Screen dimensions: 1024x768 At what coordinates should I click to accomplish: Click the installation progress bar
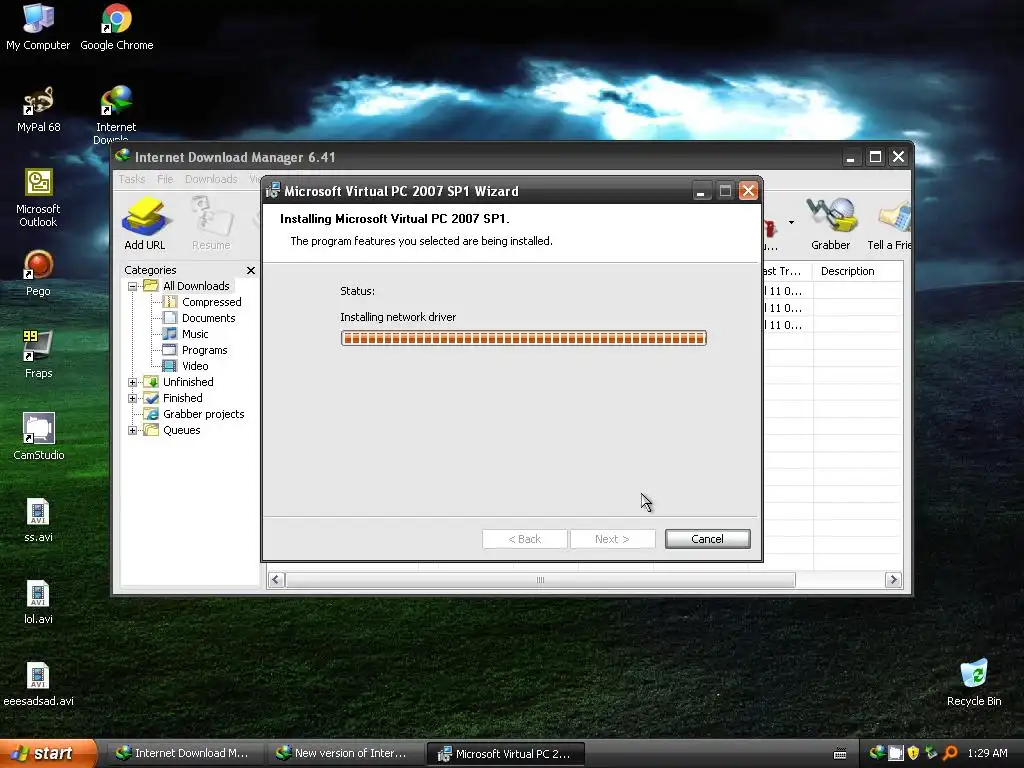pyautogui.click(x=524, y=338)
